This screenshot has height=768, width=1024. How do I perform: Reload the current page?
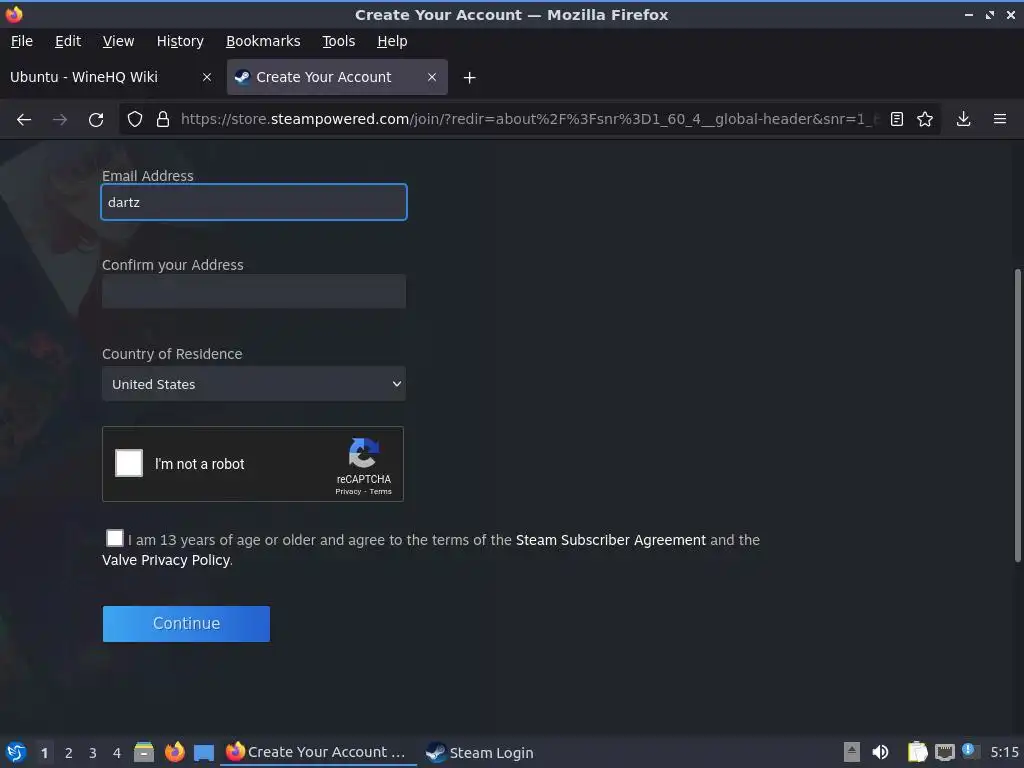click(x=96, y=120)
